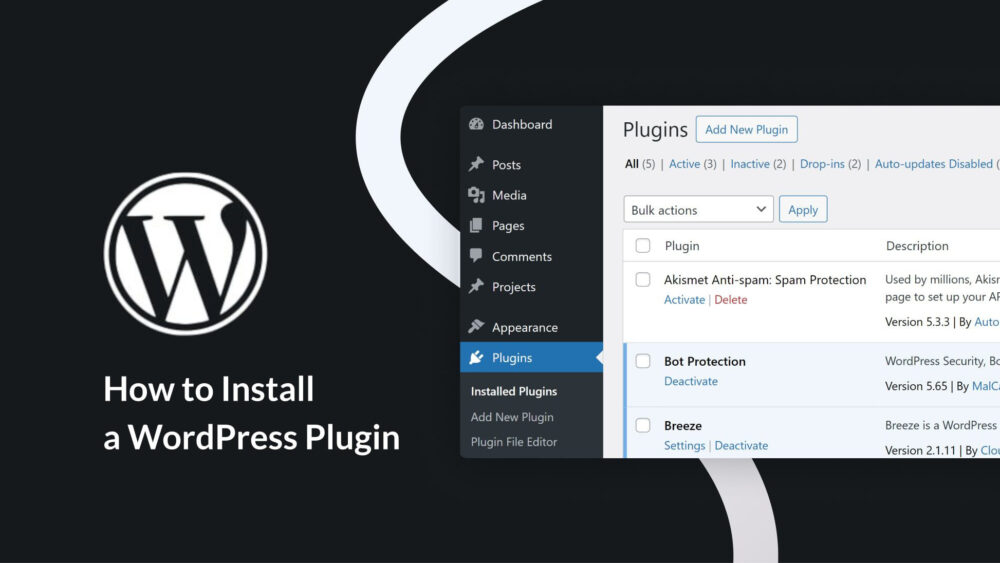This screenshot has height=563, width=1000.
Task: Click the Posts pin icon
Action: click(x=476, y=164)
